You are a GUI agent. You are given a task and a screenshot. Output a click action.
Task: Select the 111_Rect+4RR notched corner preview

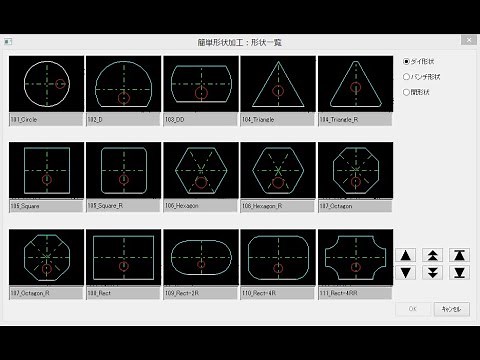click(x=355, y=257)
